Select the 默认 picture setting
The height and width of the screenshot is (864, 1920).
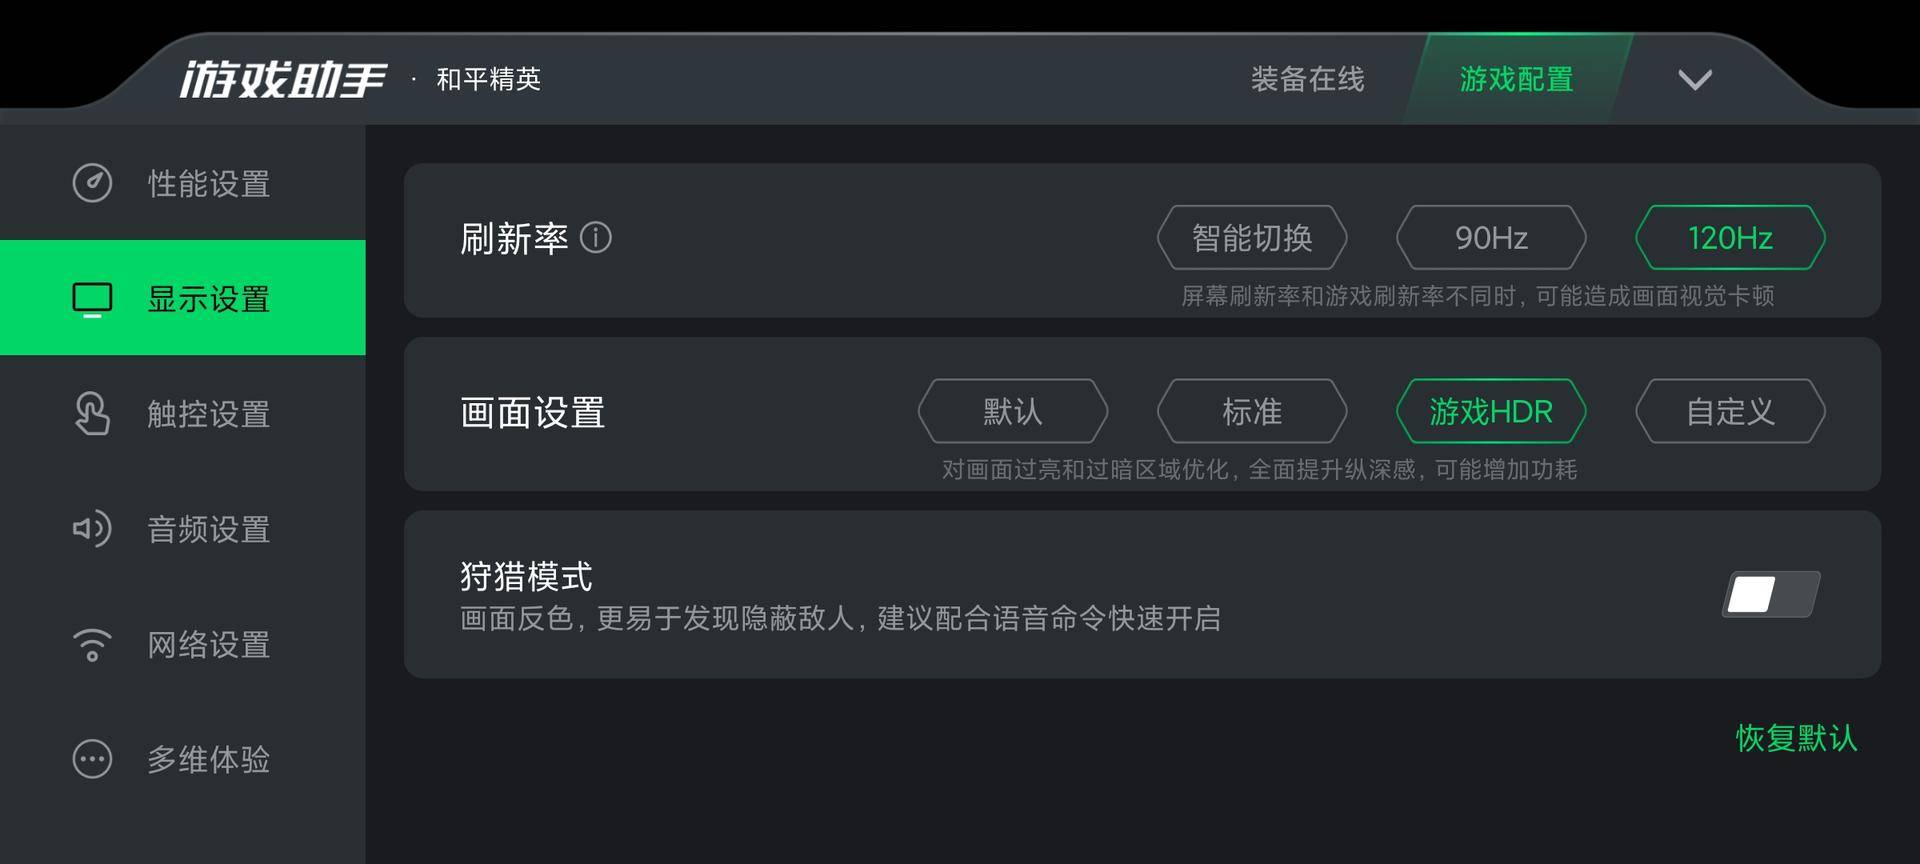tap(1013, 411)
